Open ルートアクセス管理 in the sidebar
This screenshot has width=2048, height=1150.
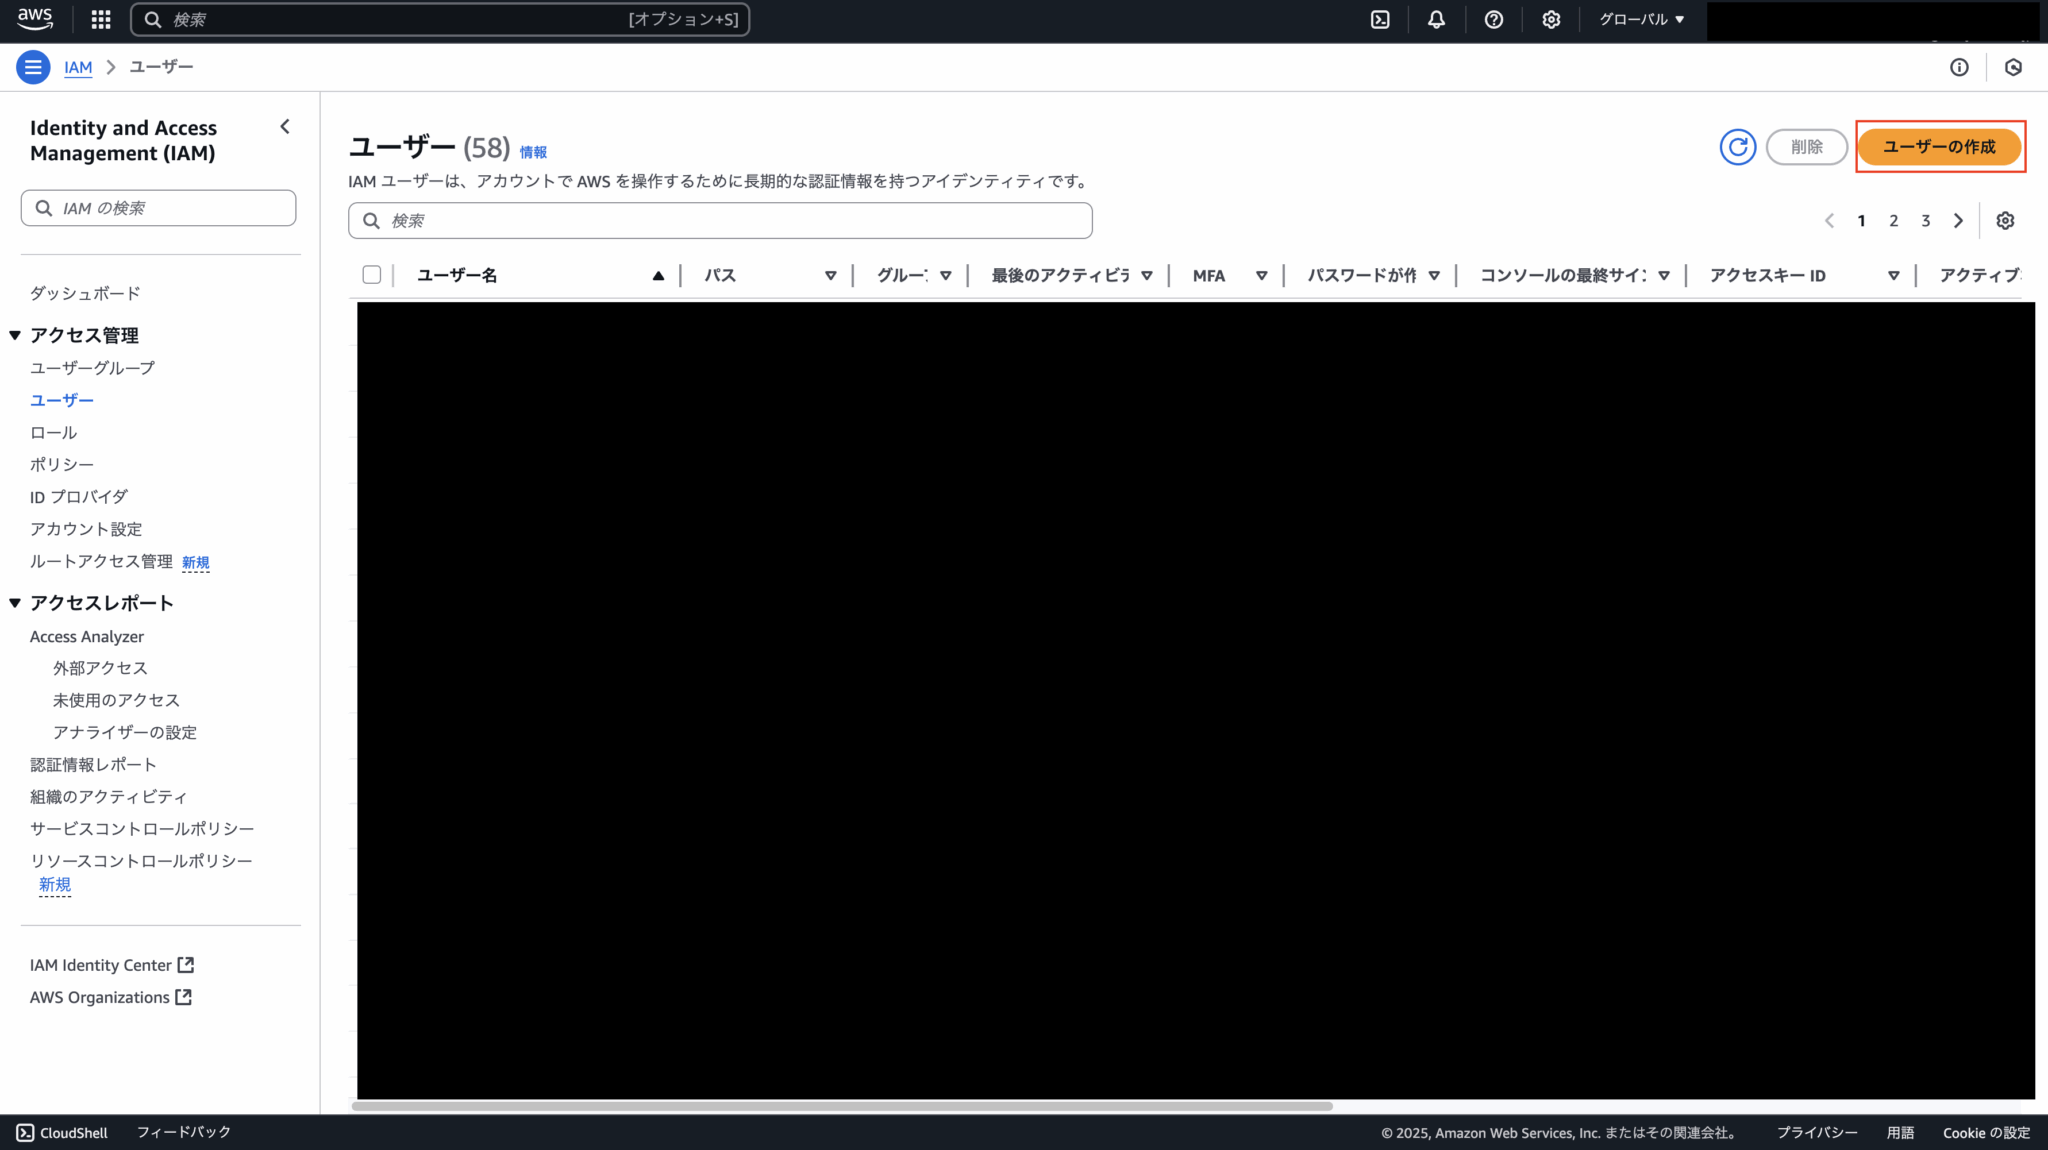coord(101,561)
